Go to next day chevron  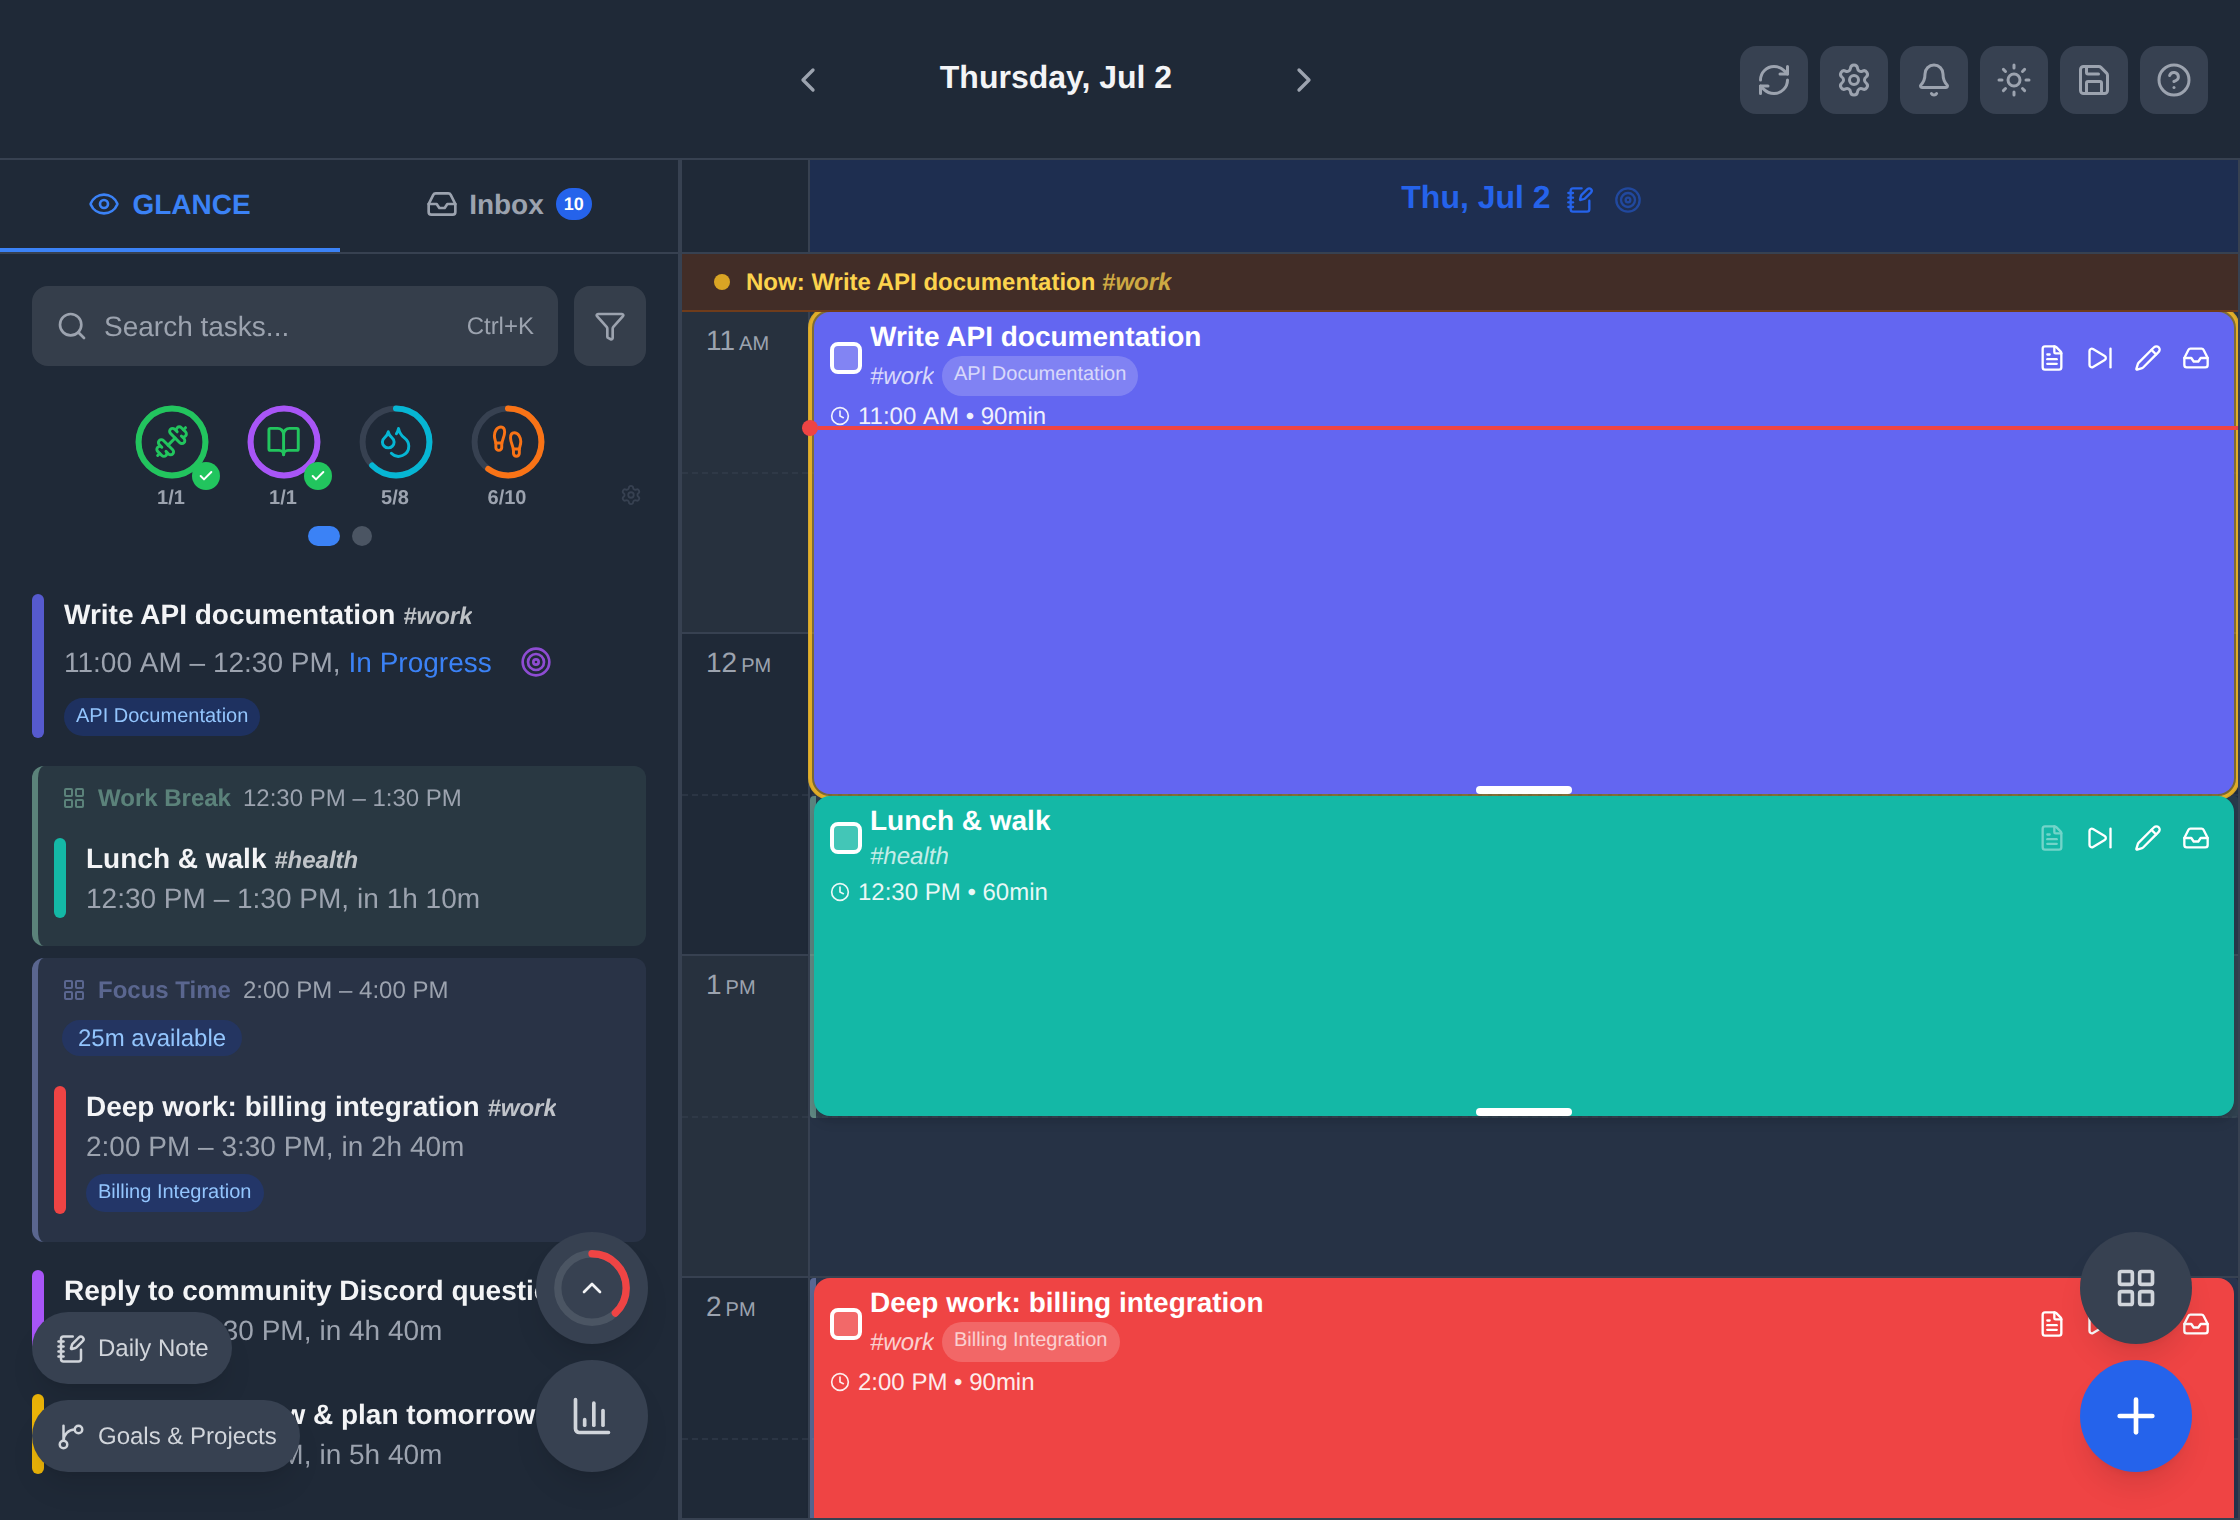[1302, 80]
